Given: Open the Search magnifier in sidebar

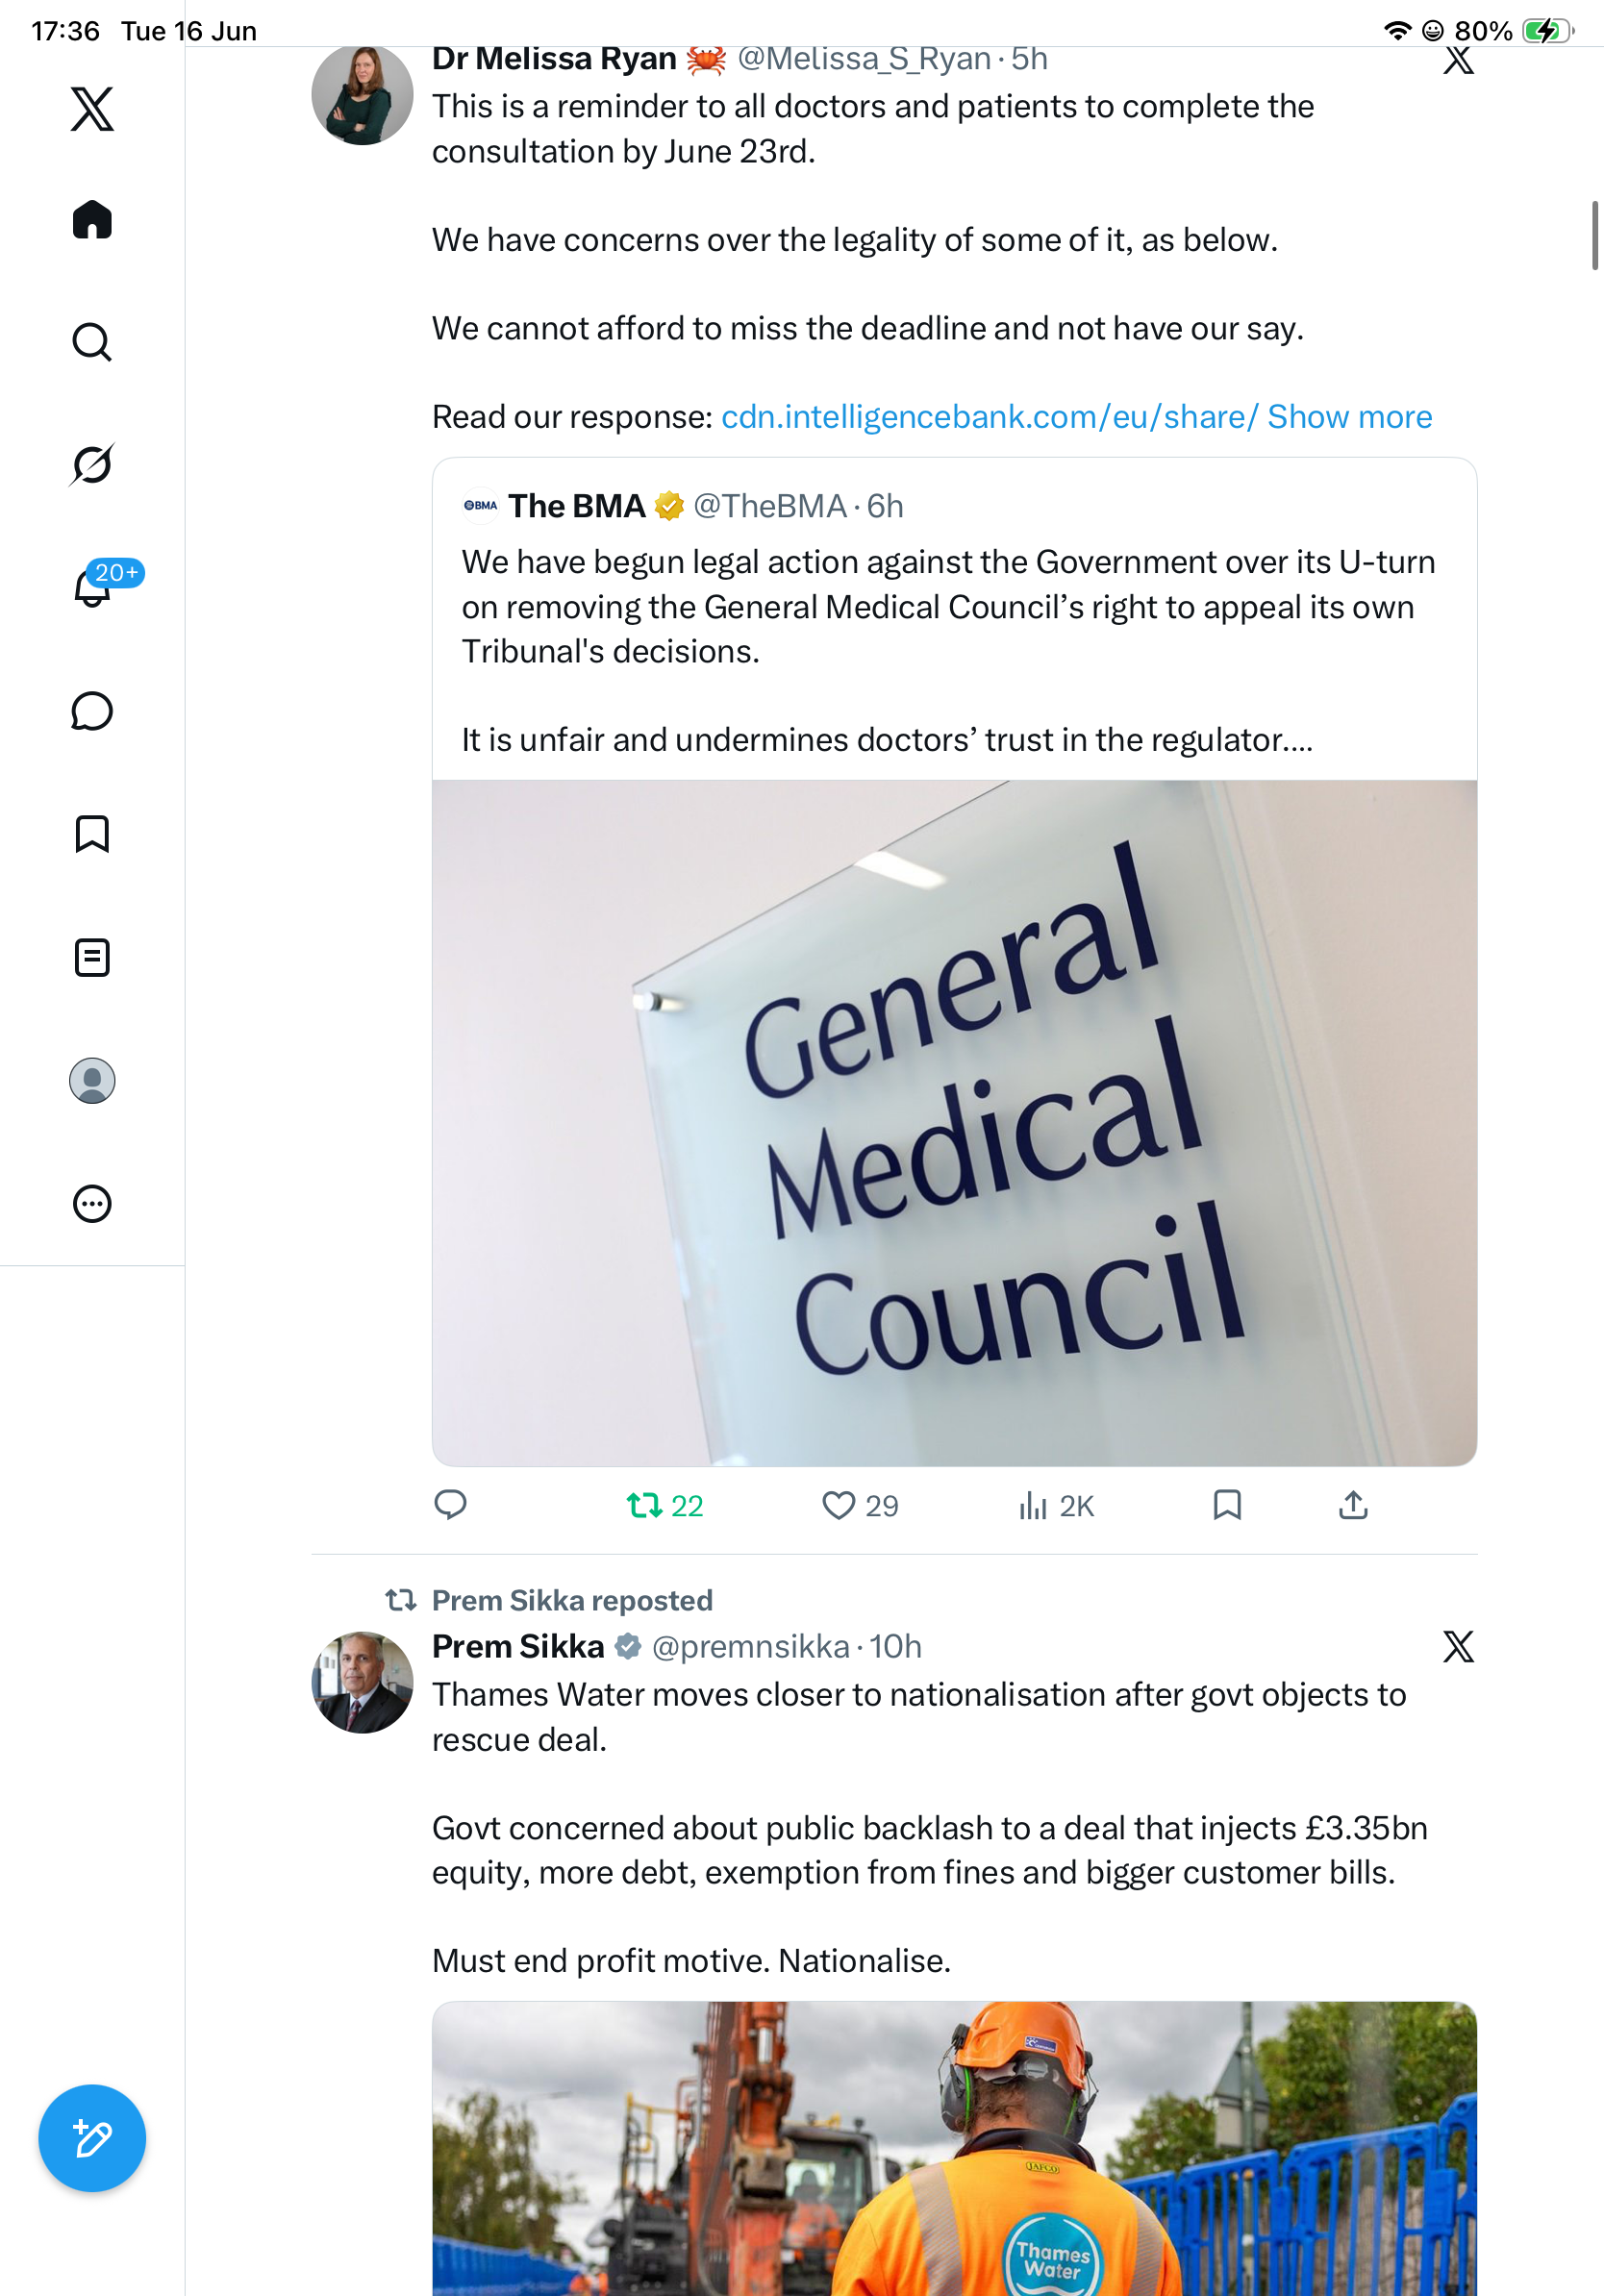Looking at the screenshot, I should click(x=92, y=342).
